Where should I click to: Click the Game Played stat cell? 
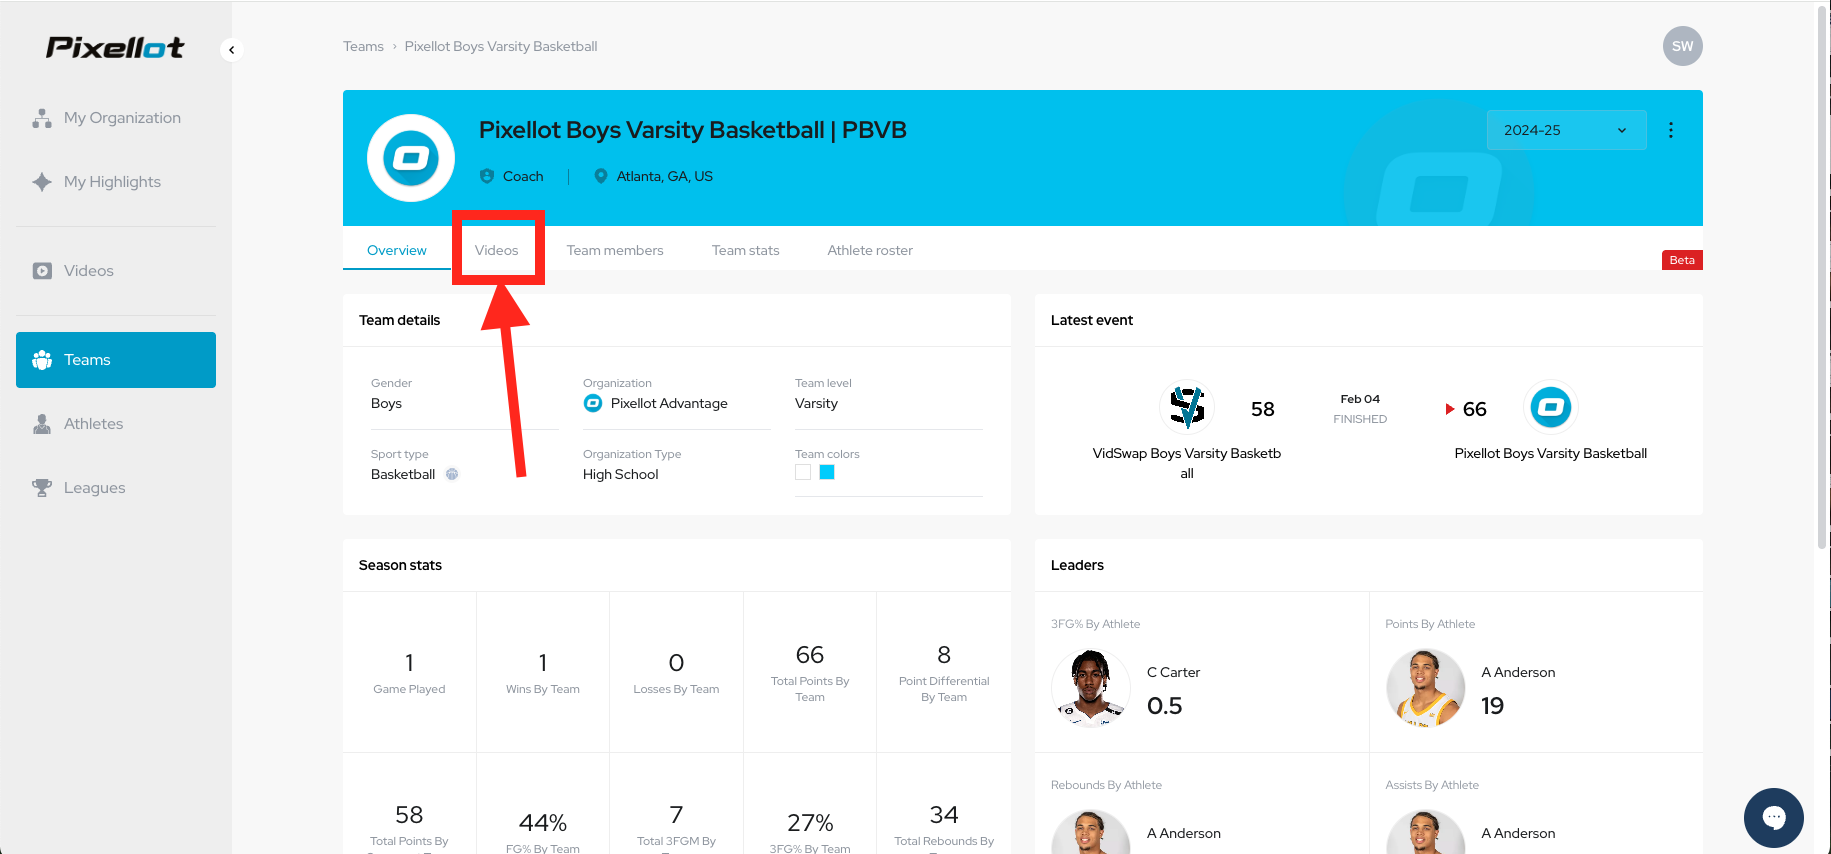pos(410,672)
